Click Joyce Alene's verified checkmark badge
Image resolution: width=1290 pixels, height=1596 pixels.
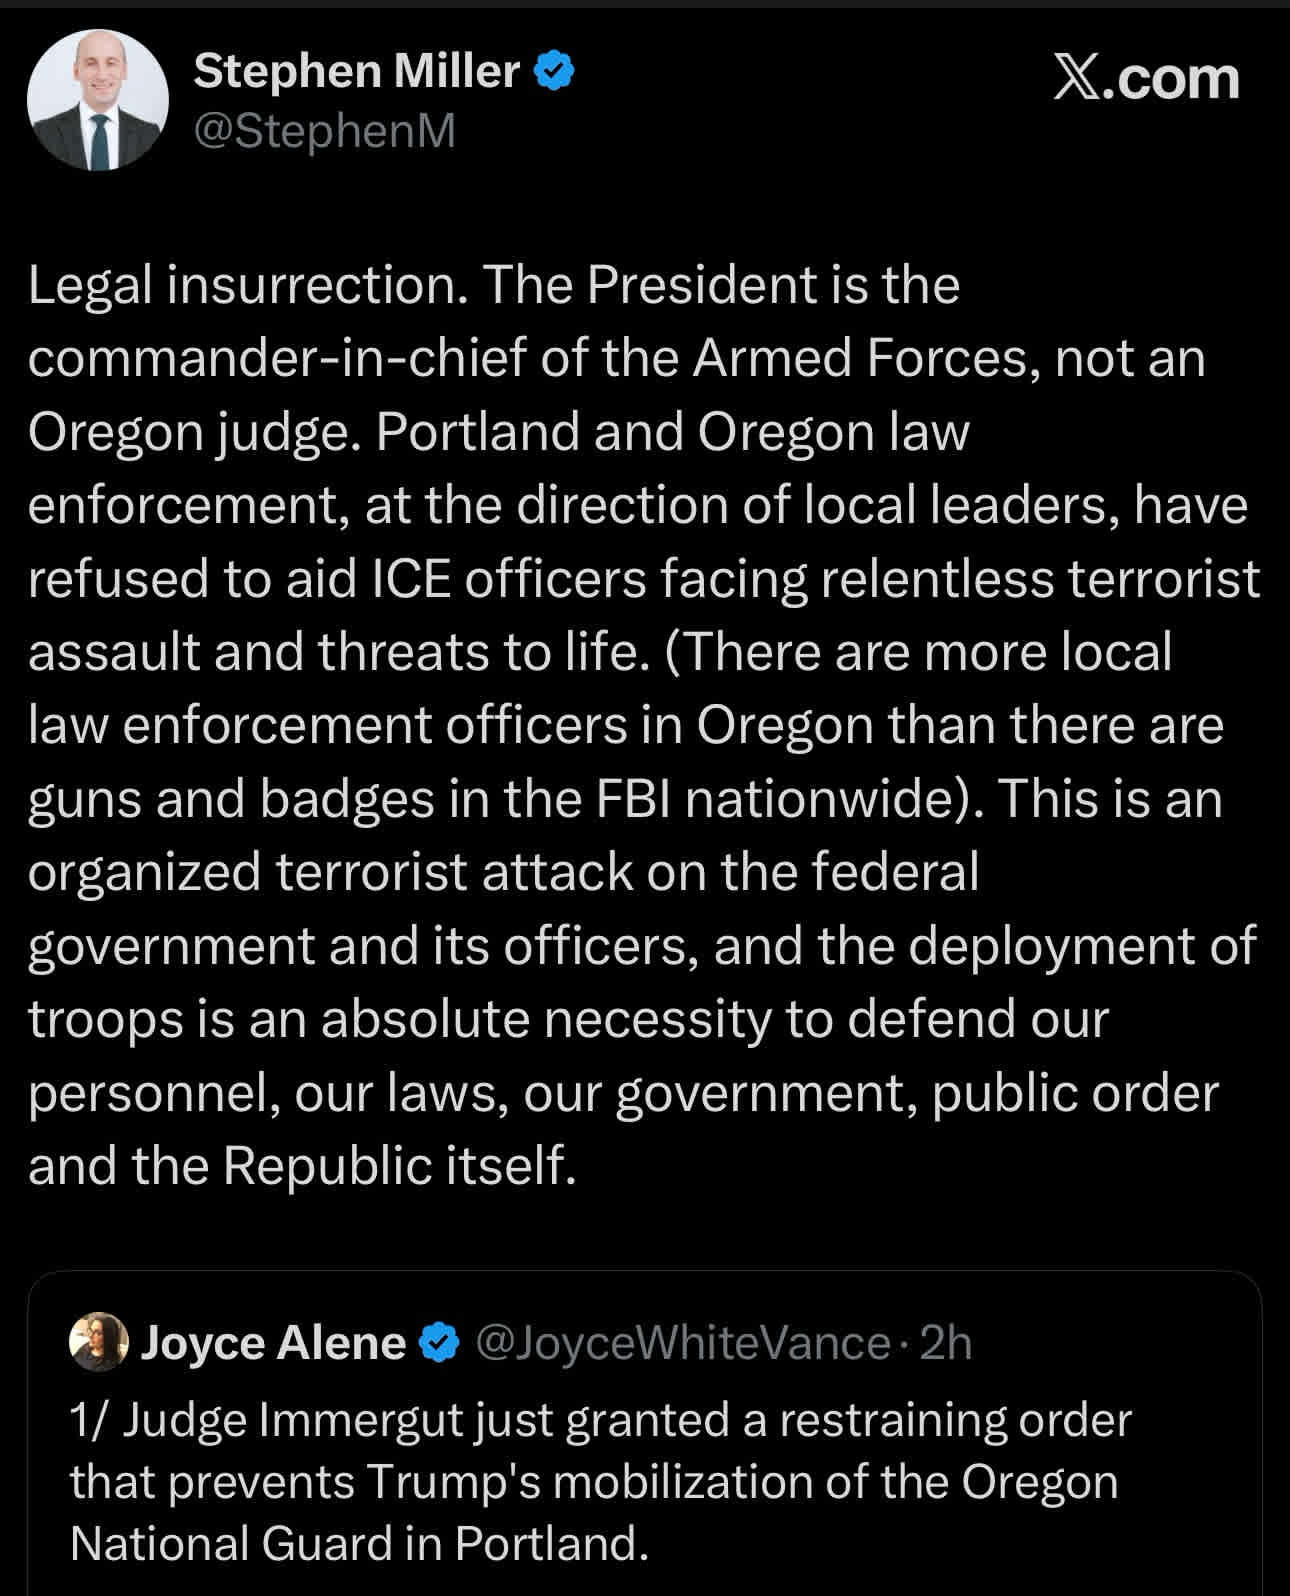pyautogui.click(x=437, y=1343)
